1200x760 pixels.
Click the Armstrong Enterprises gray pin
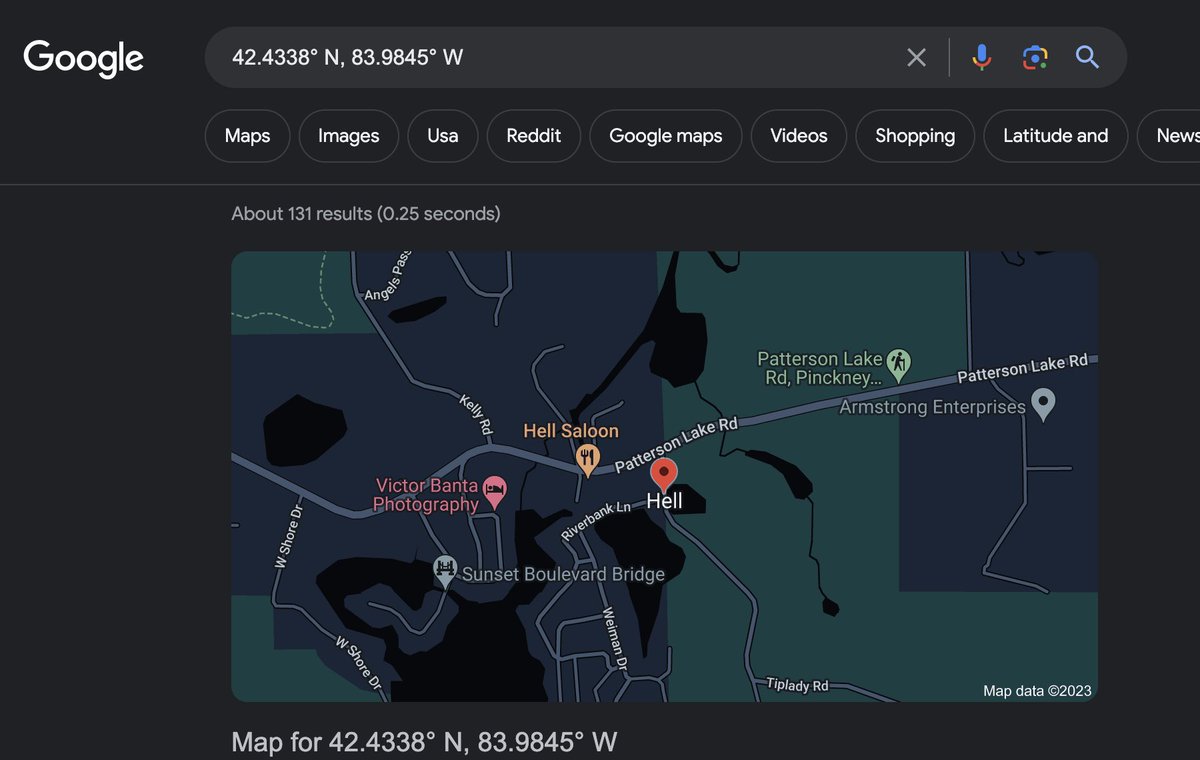(1044, 404)
